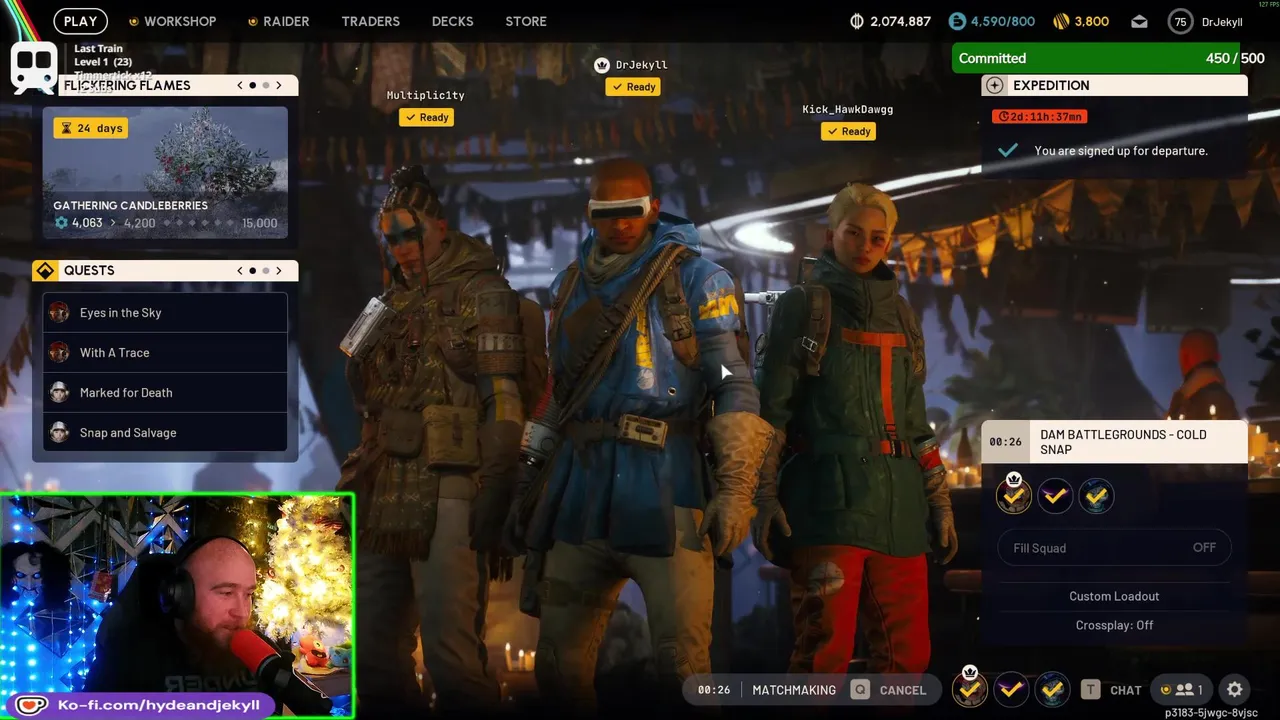Click the level 75 badge
Screen dimensions: 1280x720
1181,21
